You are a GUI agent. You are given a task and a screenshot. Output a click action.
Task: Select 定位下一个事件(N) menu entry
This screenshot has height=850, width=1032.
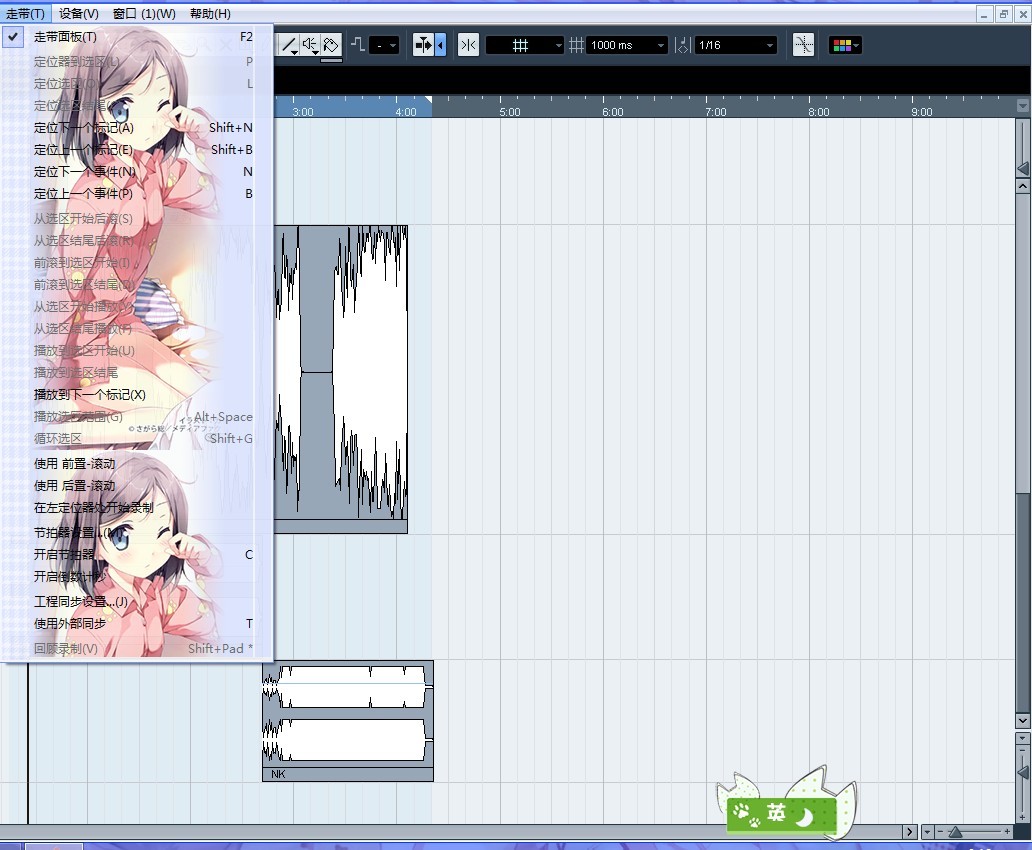(137, 172)
